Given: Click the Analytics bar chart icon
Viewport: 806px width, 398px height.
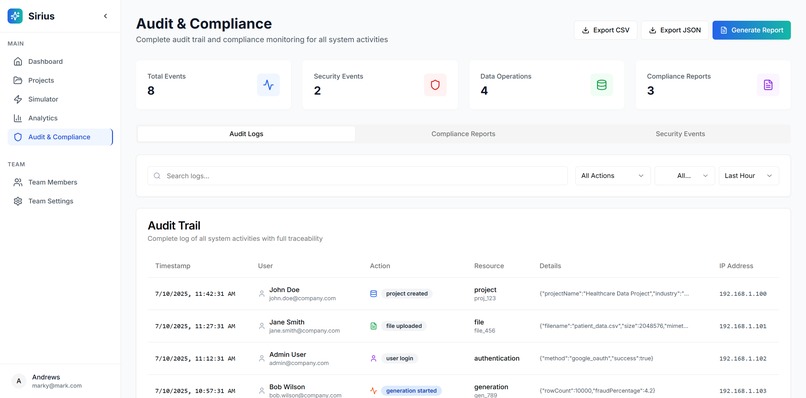Looking at the screenshot, I should click(x=18, y=118).
